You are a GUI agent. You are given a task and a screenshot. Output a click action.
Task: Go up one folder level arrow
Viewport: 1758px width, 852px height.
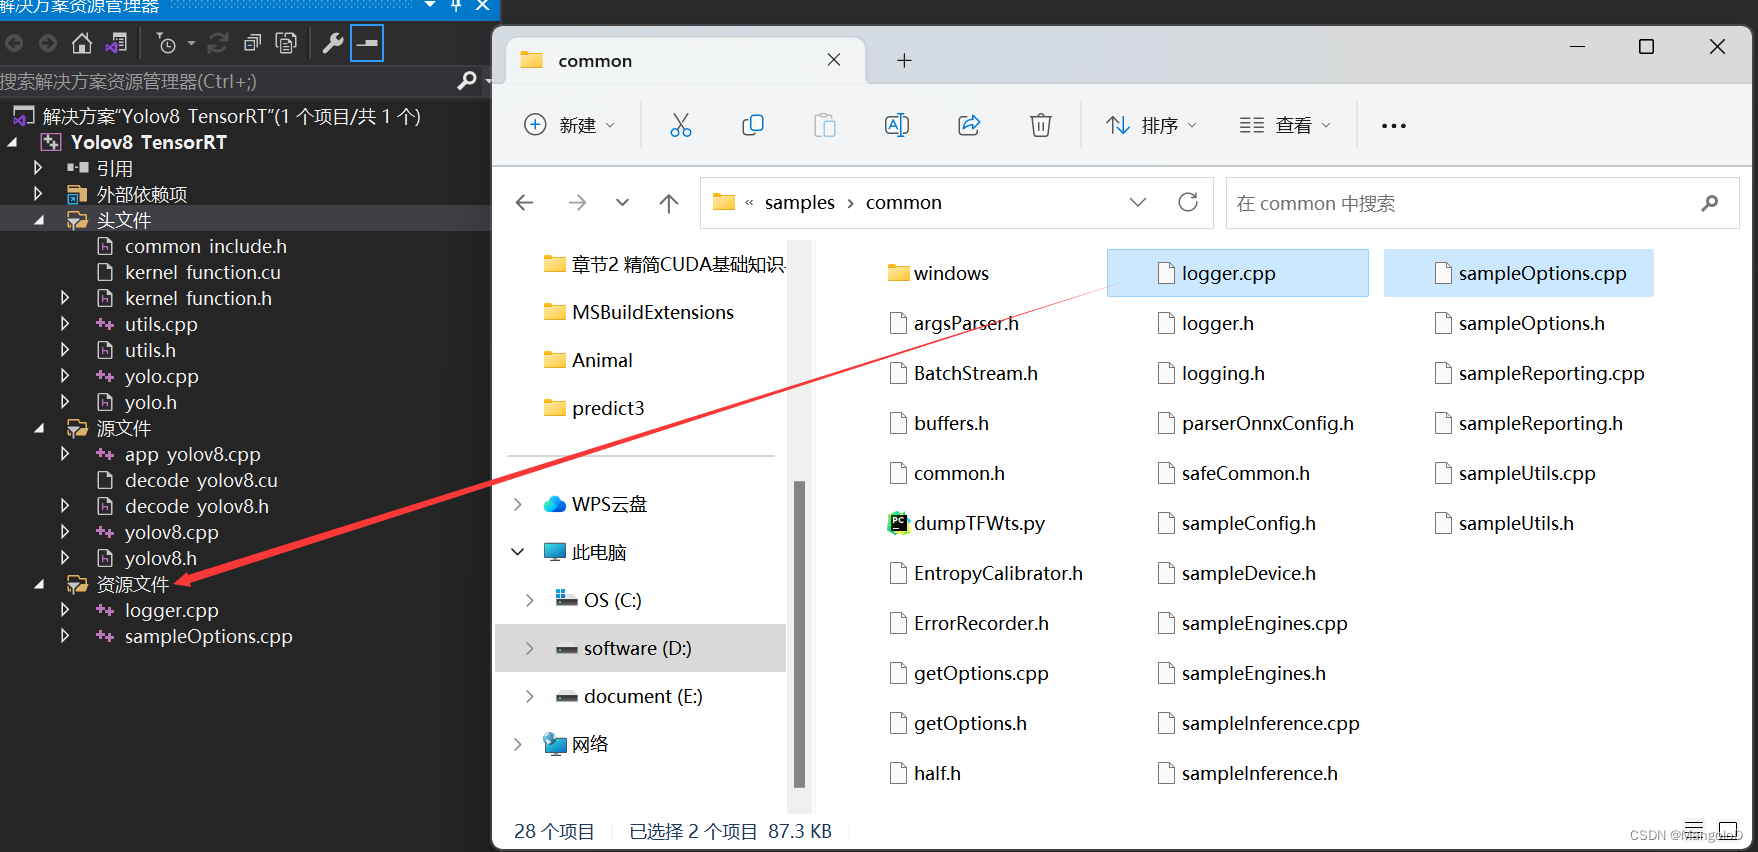click(669, 203)
